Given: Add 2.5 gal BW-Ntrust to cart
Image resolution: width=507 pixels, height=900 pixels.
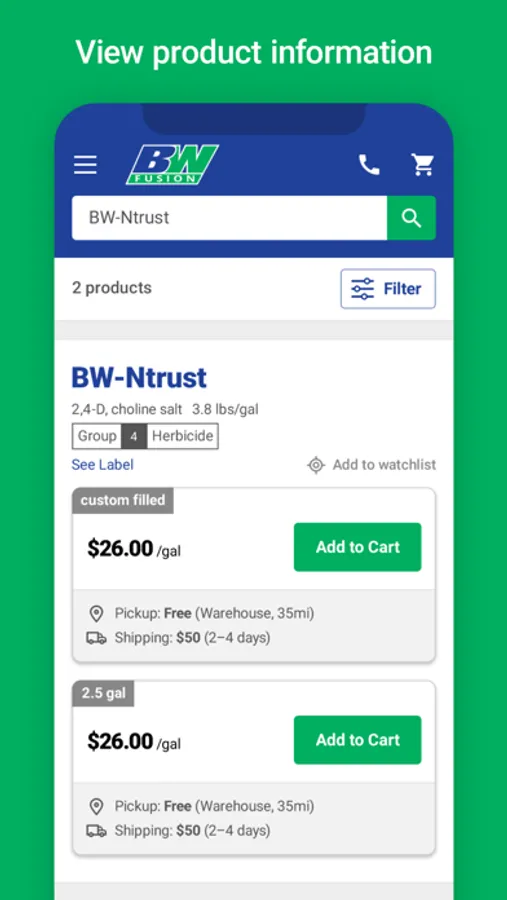Looking at the screenshot, I should (x=357, y=740).
